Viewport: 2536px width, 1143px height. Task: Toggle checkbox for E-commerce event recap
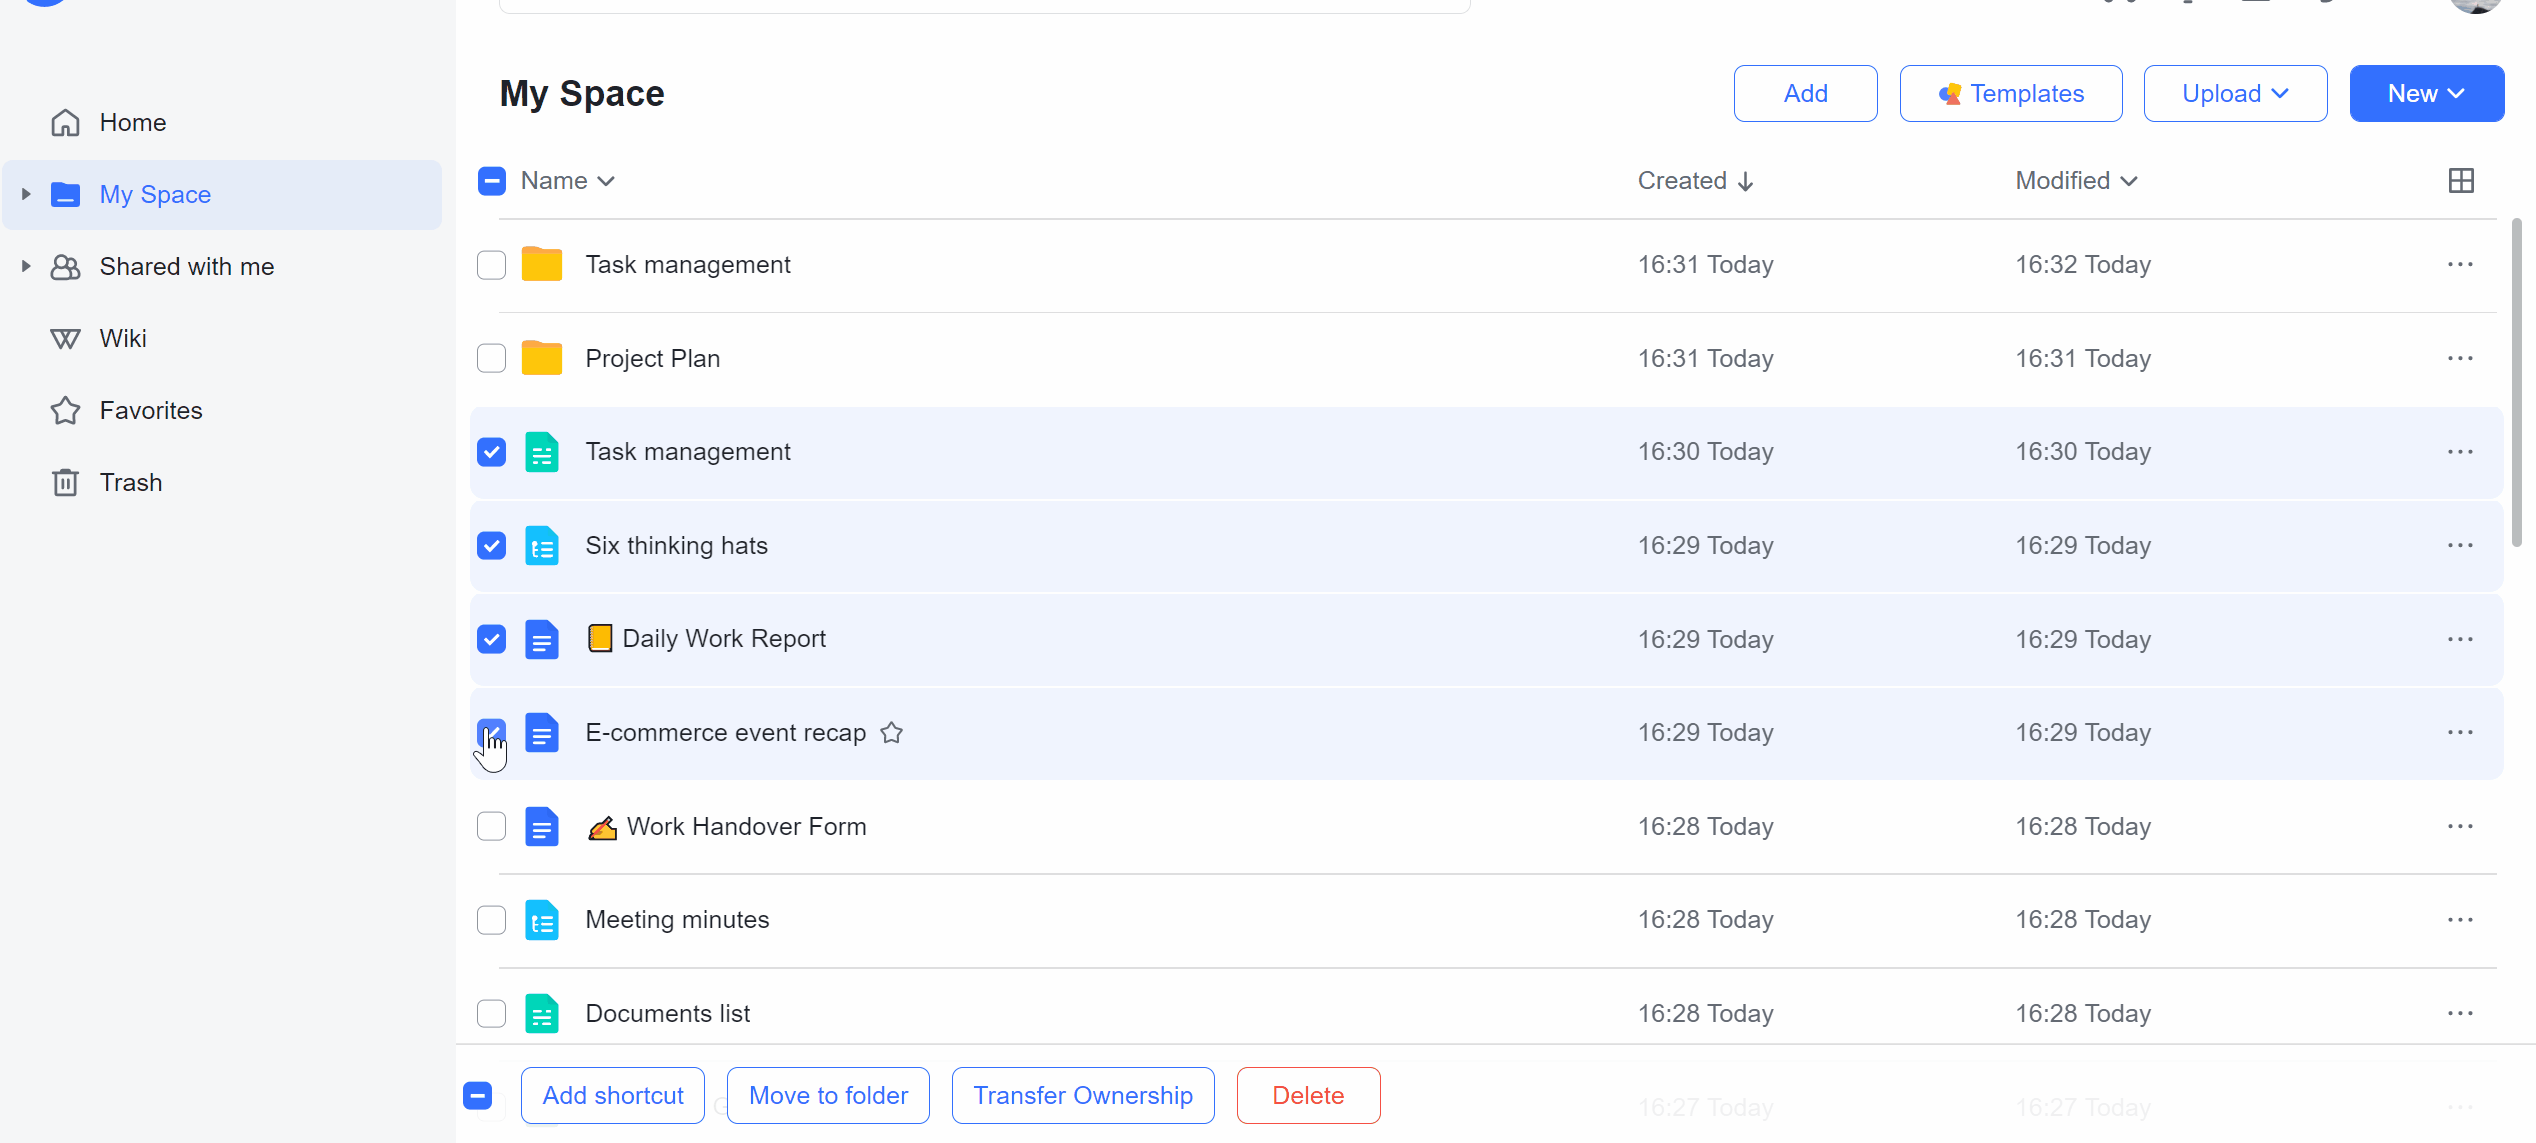click(492, 732)
